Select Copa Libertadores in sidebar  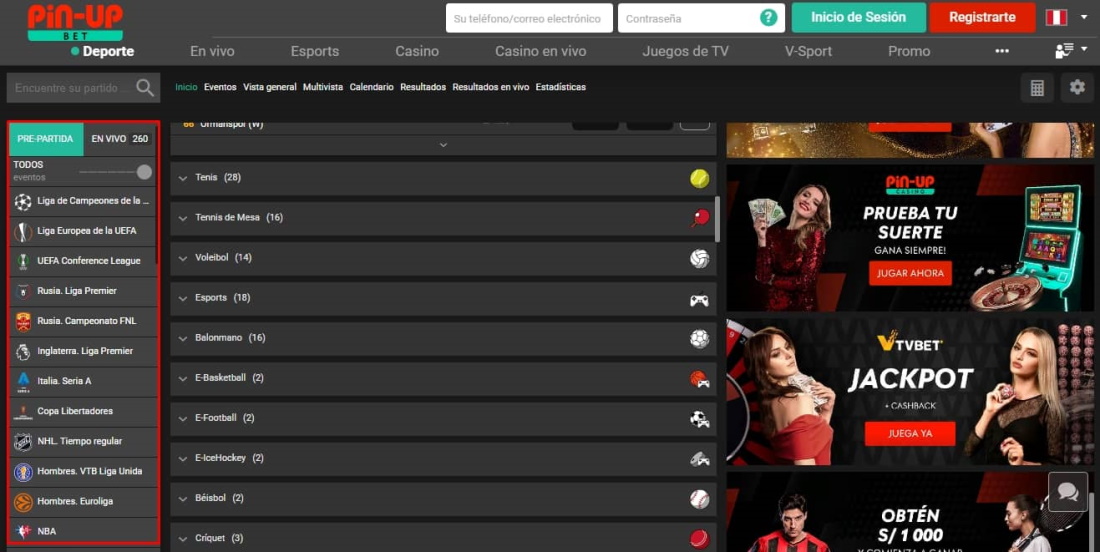[83, 412]
